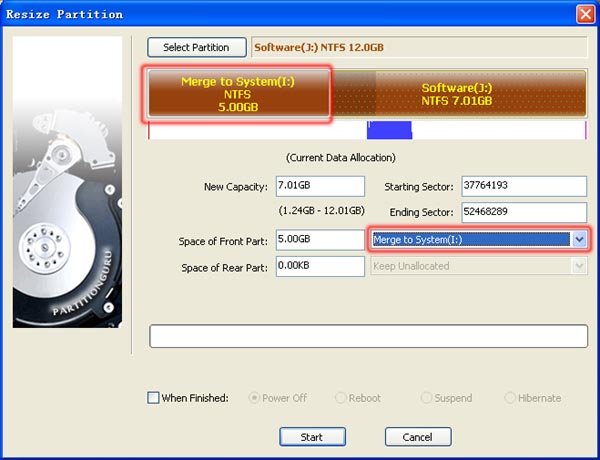This screenshot has width=600, height=460.
Task: Tick the When Finished checkbox
Action: pyautogui.click(x=153, y=398)
